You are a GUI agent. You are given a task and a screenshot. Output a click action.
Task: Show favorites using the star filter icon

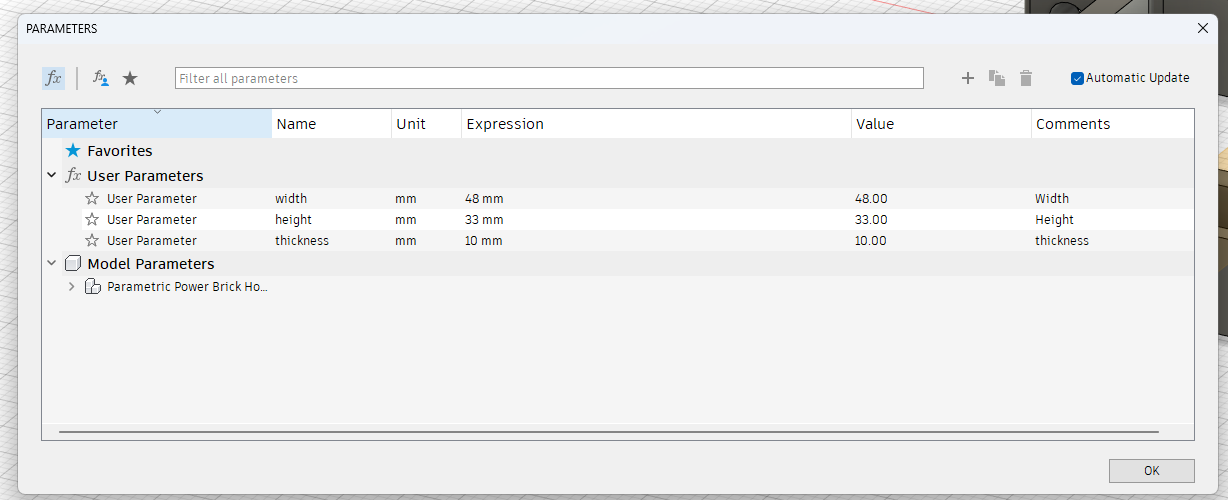pyautogui.click(x=130, y=78)
